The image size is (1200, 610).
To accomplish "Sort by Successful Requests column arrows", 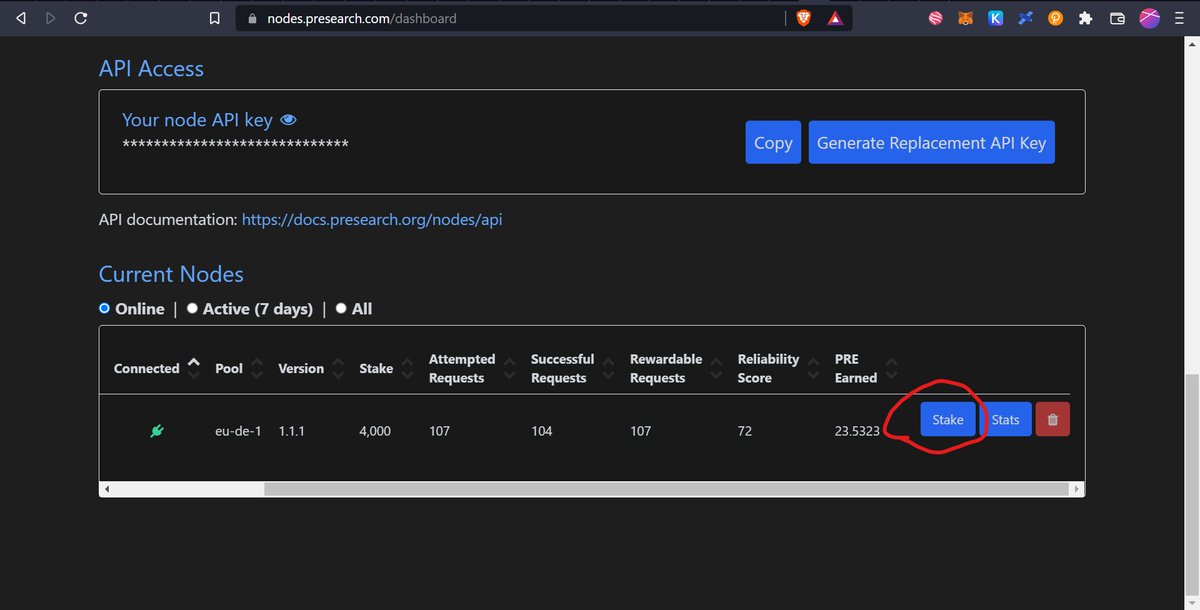I will 609,368.
